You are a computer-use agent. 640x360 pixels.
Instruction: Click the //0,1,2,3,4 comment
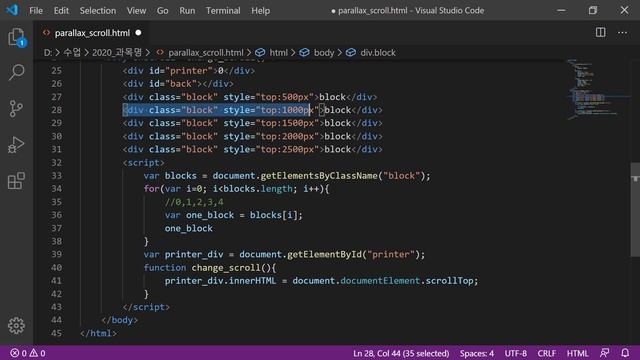[x=194, y=202]
